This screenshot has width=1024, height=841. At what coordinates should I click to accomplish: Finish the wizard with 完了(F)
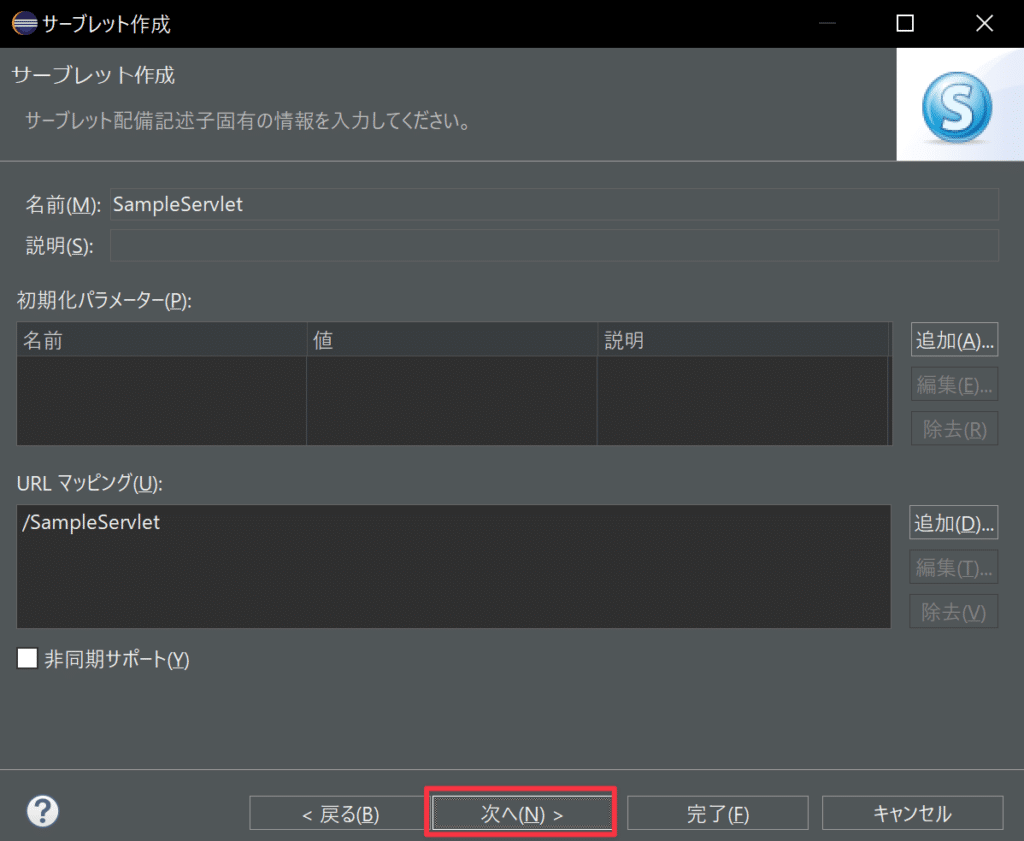click(717, 813)
